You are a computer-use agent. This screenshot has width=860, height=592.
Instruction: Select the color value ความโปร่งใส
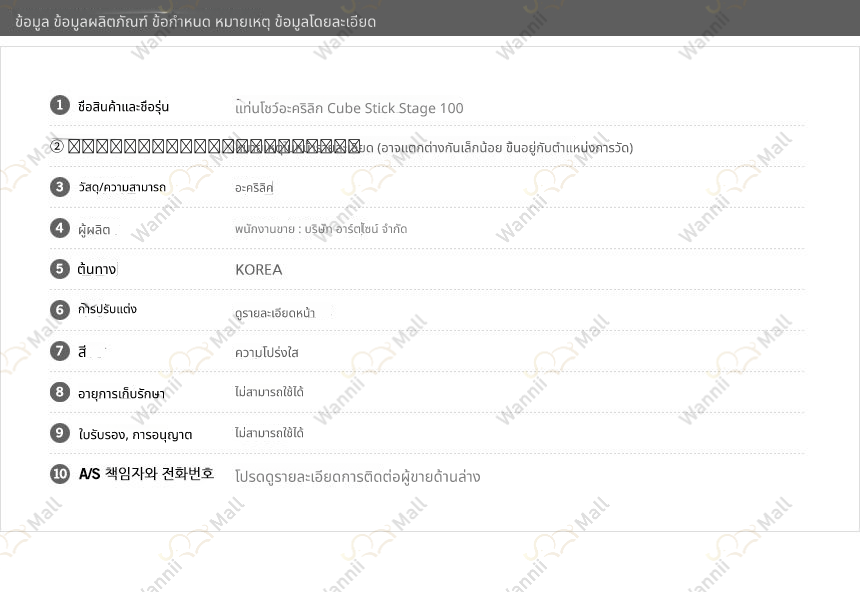point(267,352)
